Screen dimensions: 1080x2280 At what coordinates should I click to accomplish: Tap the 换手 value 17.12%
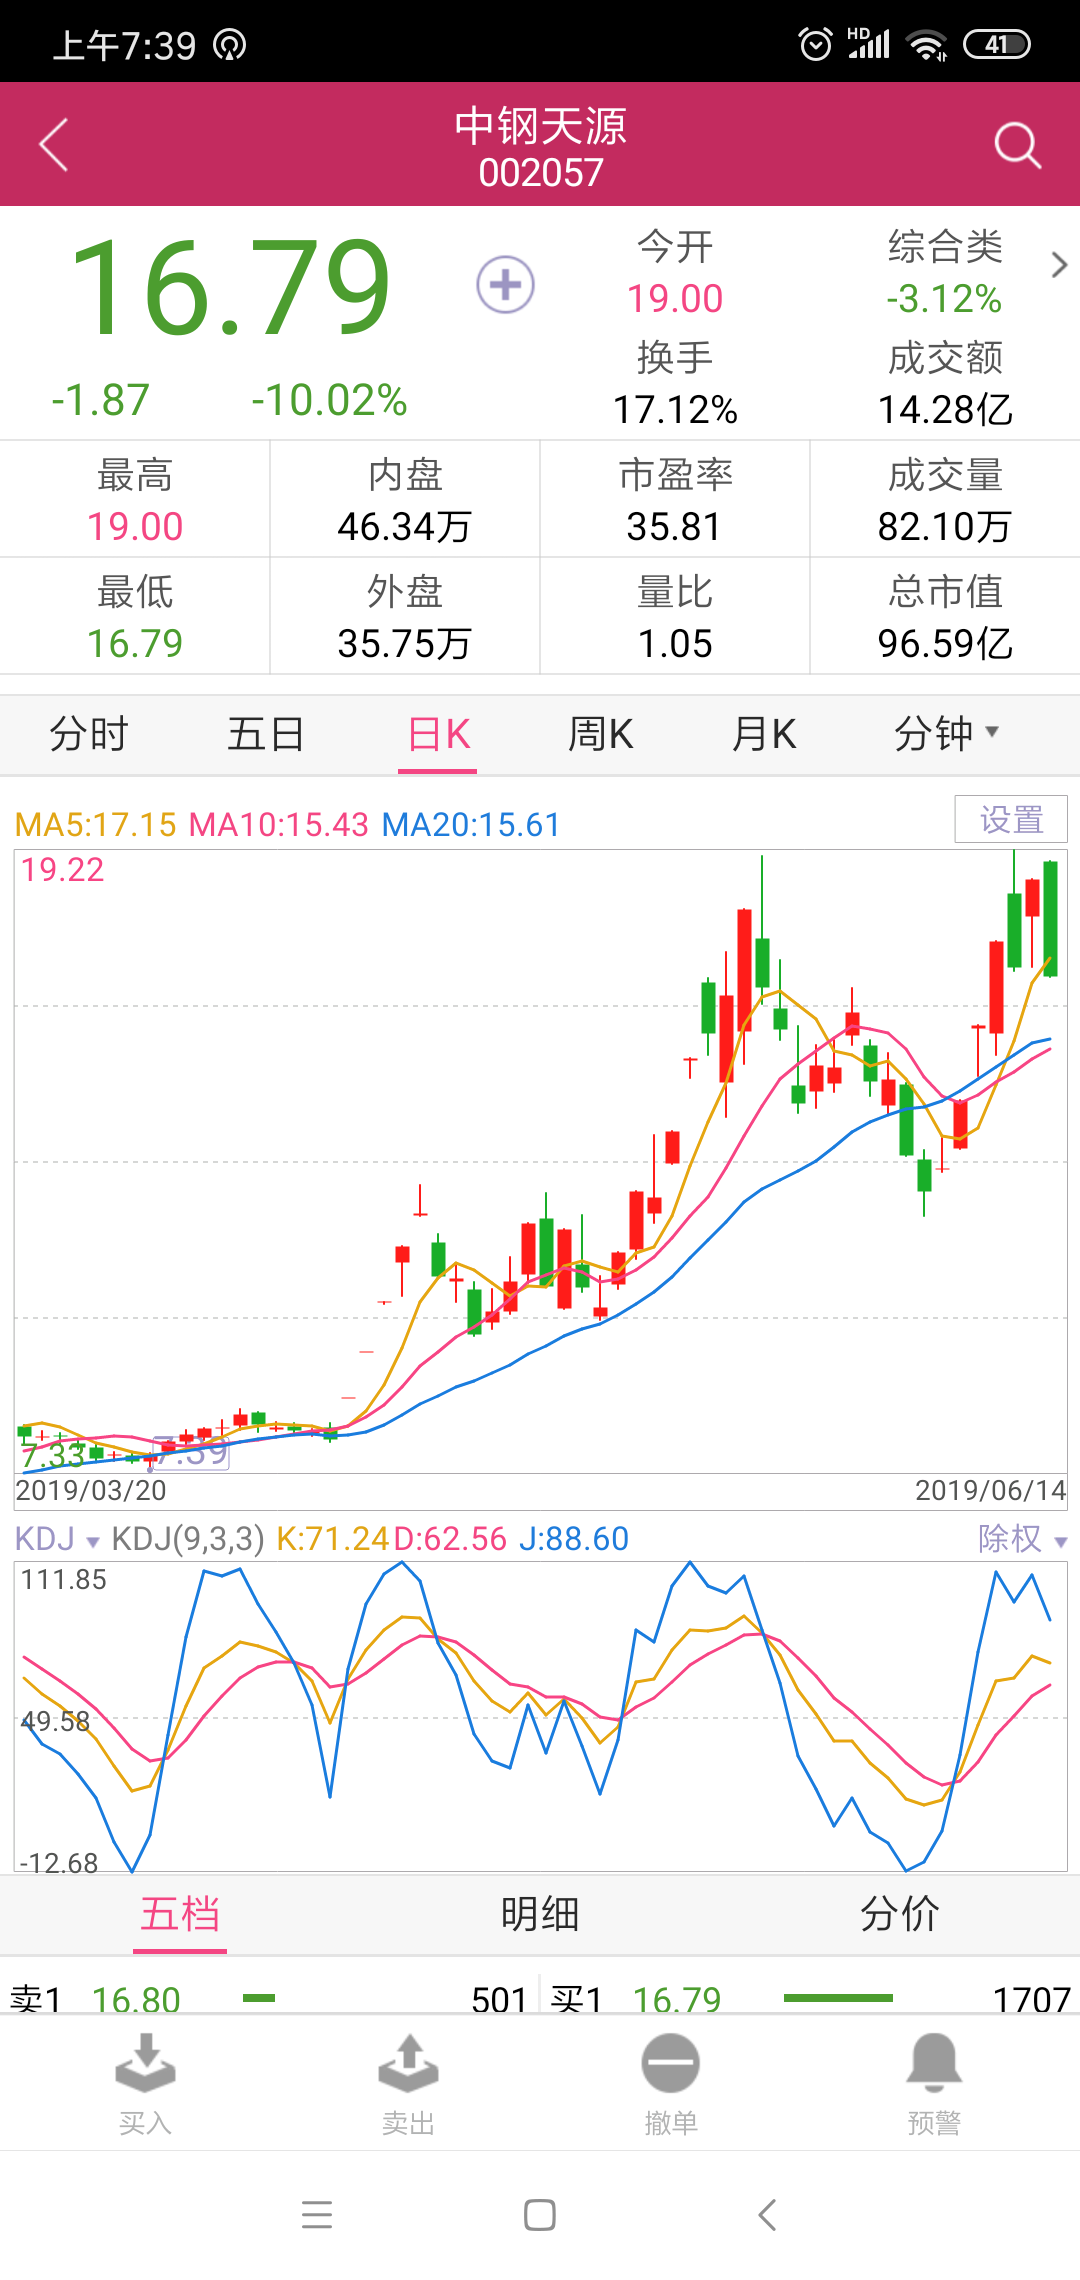(x=675, y=410)
